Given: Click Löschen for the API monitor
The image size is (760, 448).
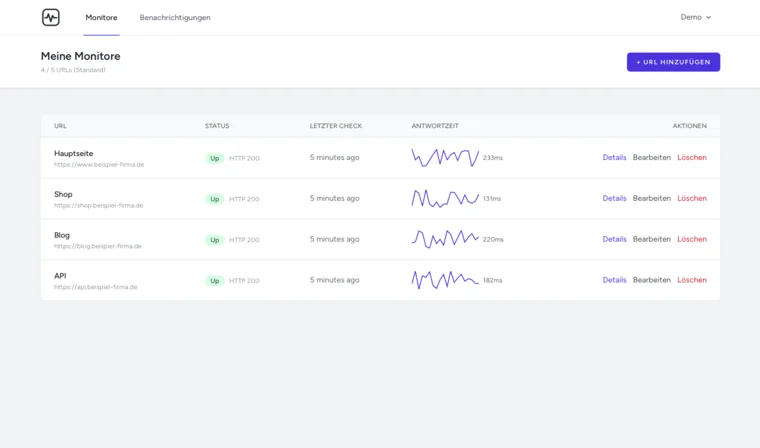Looking at the screenshot, I should coord(692,280).
